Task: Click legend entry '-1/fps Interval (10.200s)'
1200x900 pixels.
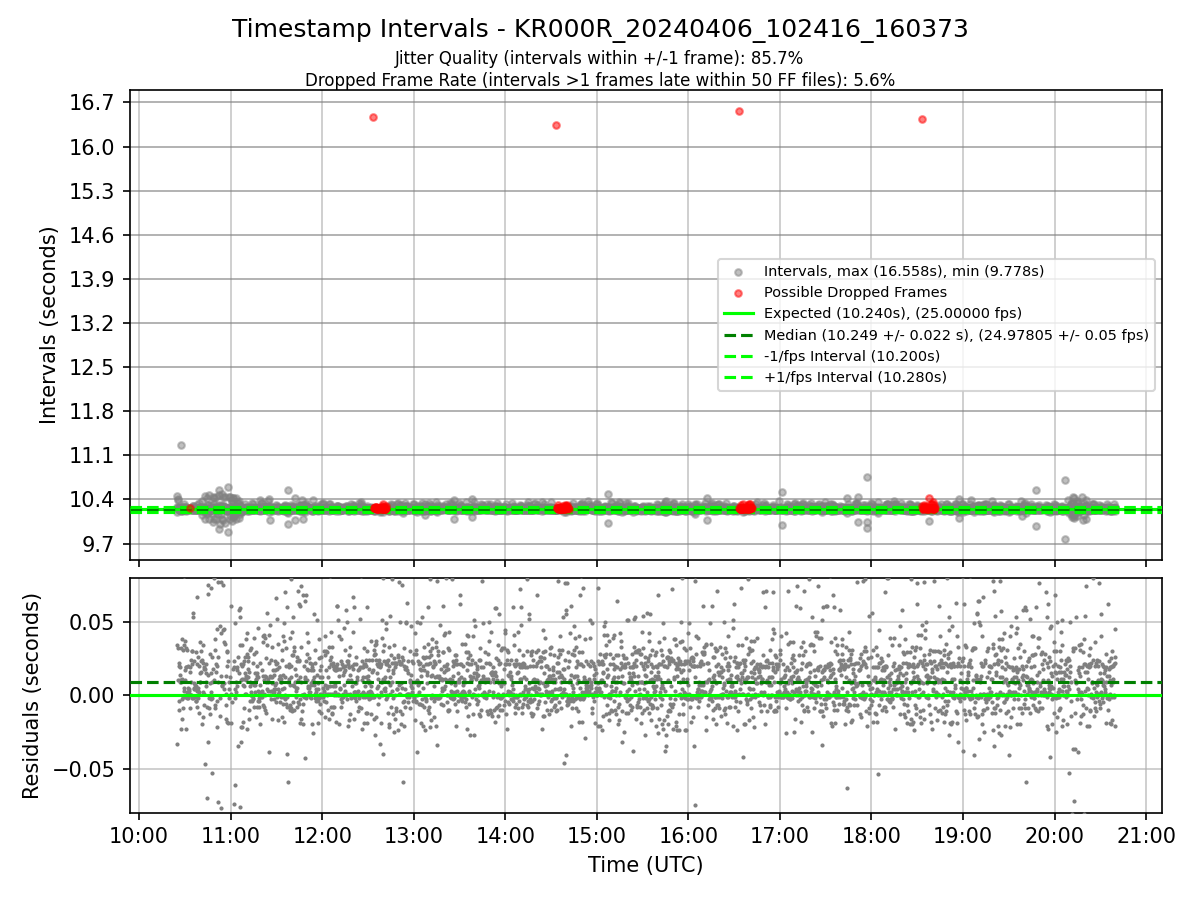Action: click(x=852, y=356)
